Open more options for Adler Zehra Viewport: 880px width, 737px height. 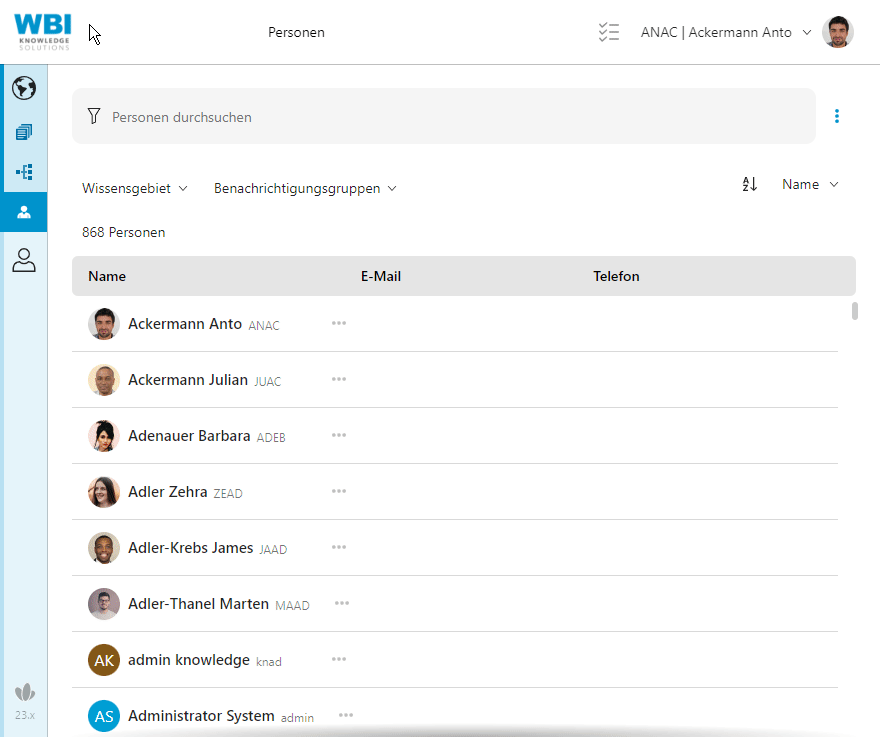pyautogui.click(x=339, y=491)
